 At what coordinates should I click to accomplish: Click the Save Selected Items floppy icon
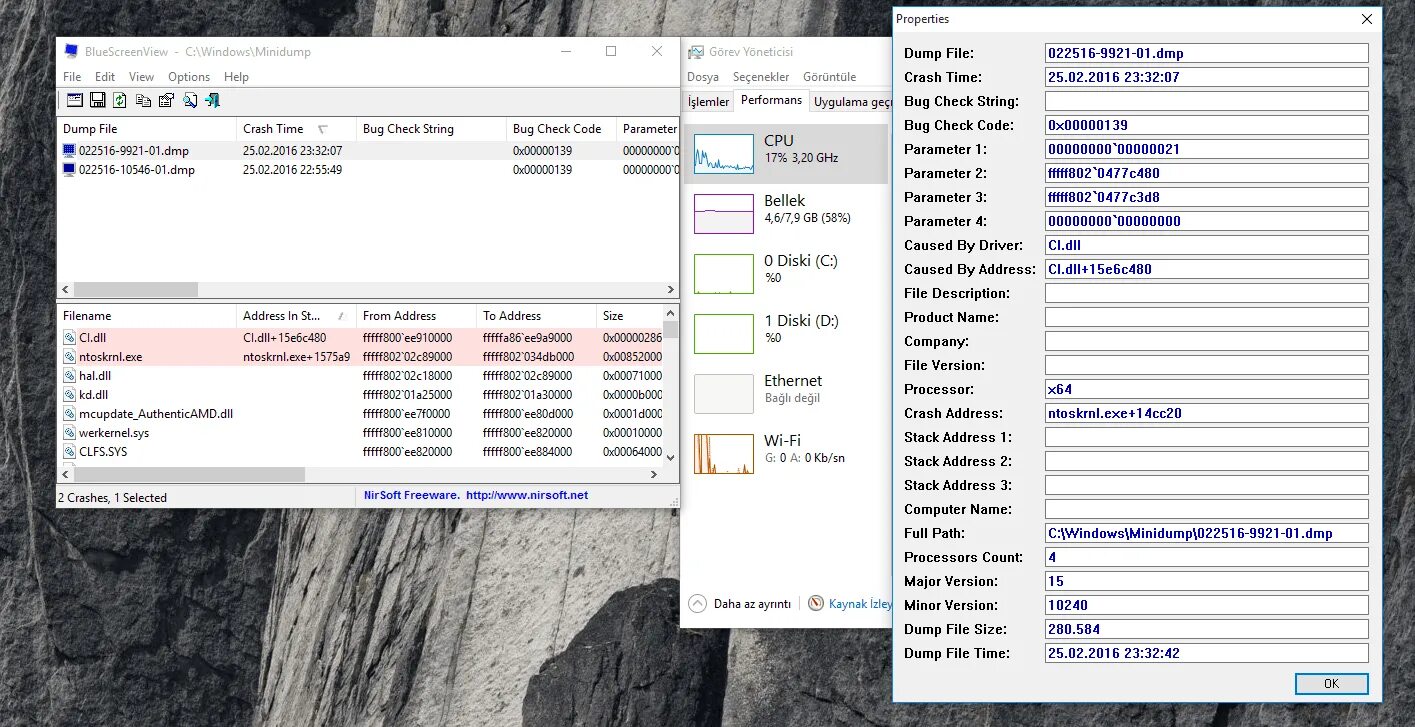(98, 100)
